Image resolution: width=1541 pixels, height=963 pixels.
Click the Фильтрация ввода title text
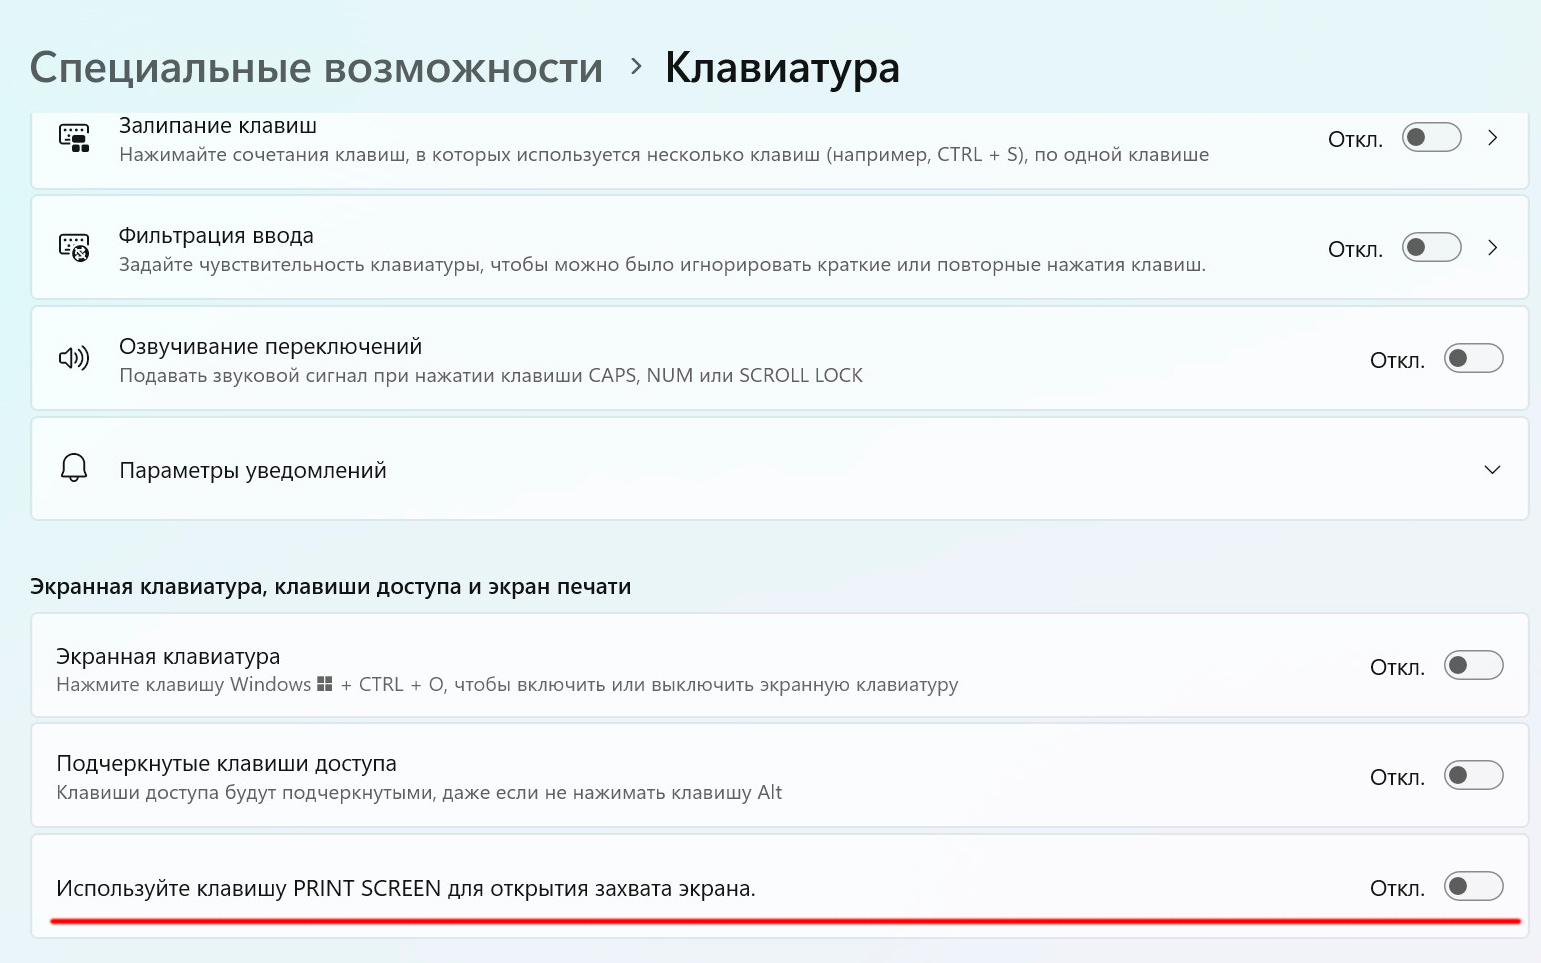click(216, 236)
